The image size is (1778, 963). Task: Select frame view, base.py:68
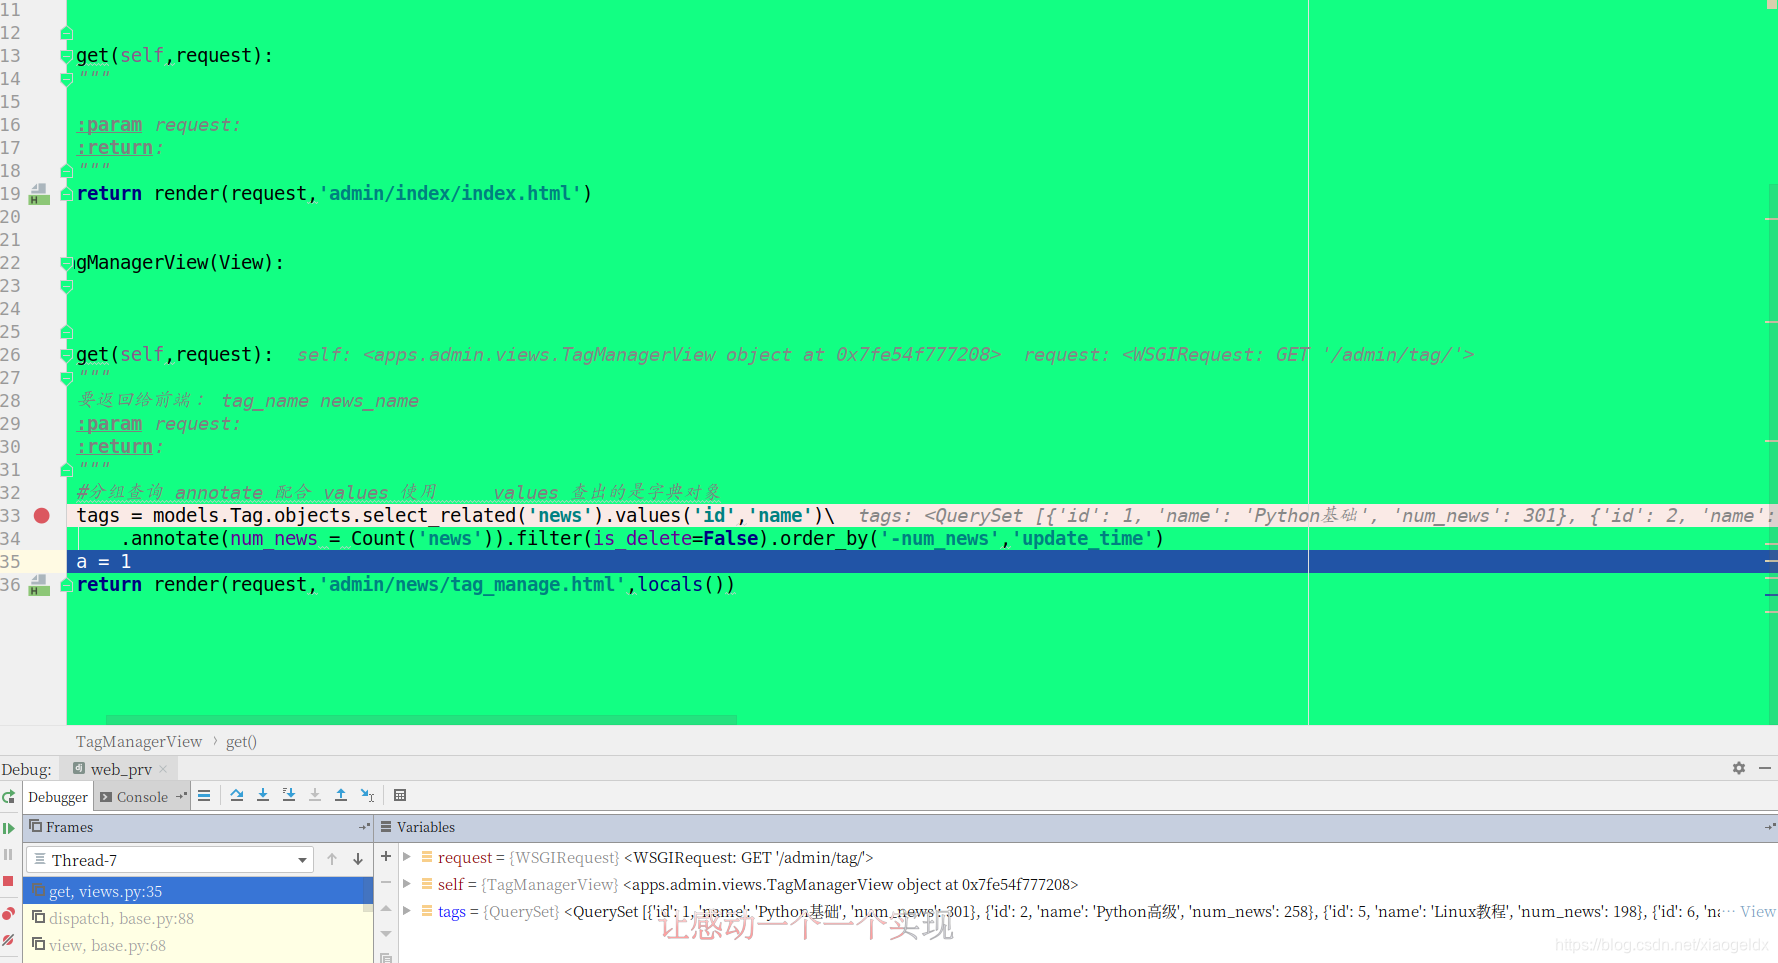coord(198,945)
